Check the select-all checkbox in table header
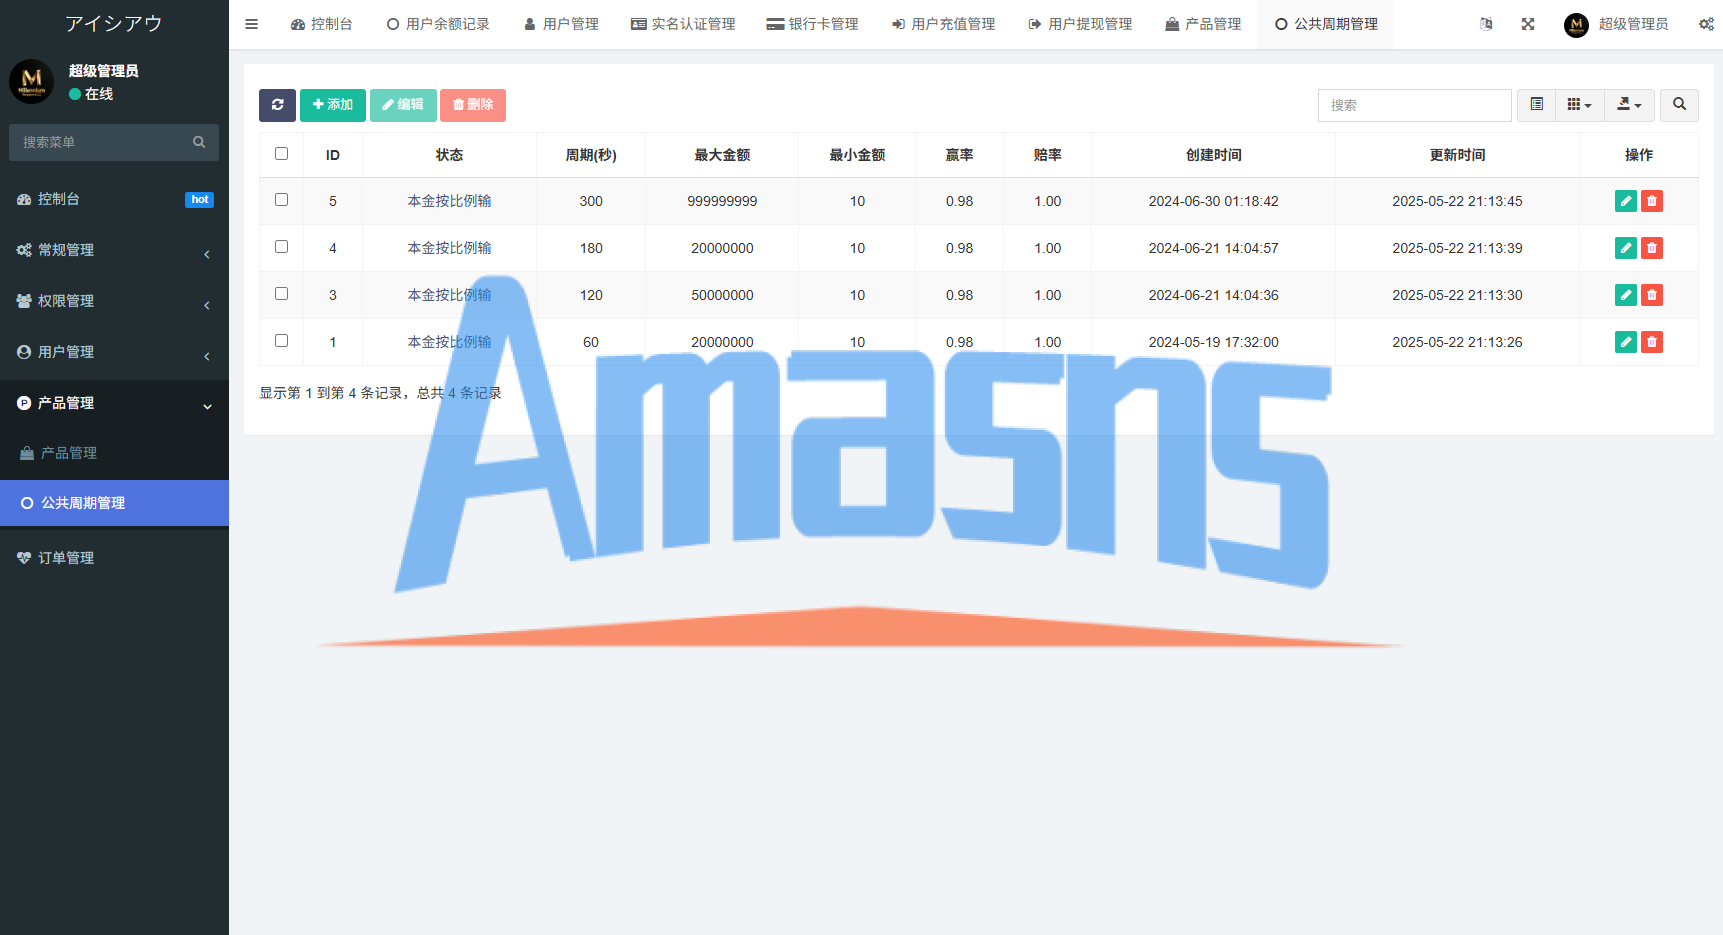This screenshot has width=1723, height=935. coord(281,154)
